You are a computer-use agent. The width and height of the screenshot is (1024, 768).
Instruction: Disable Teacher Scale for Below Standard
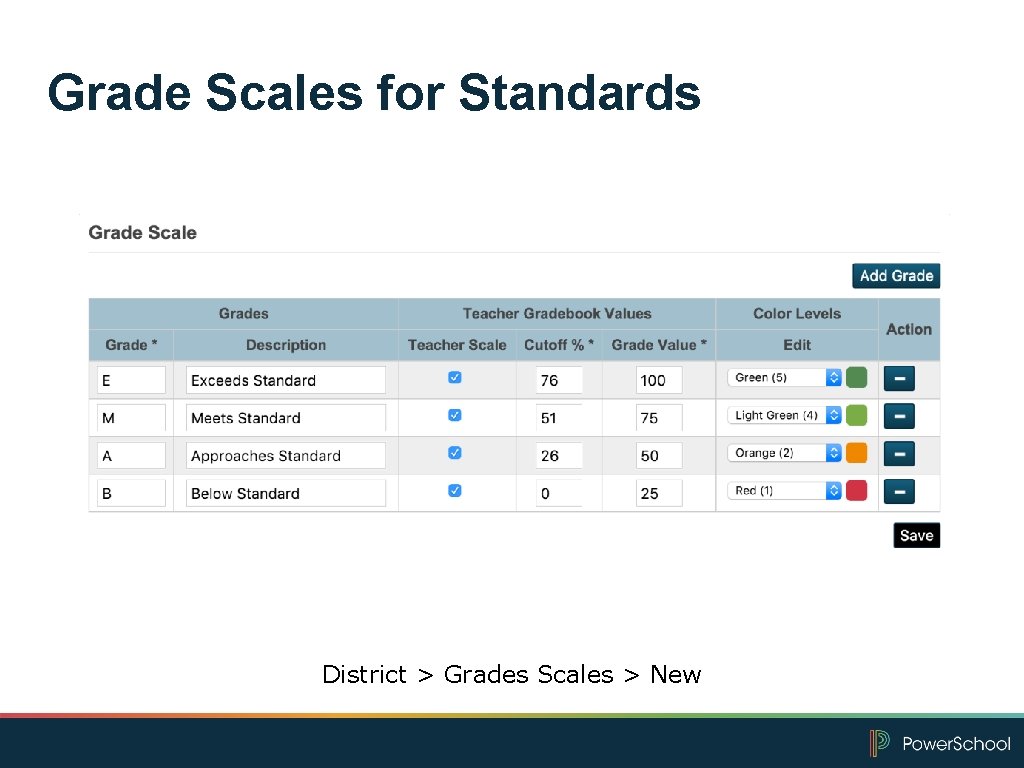455,490
